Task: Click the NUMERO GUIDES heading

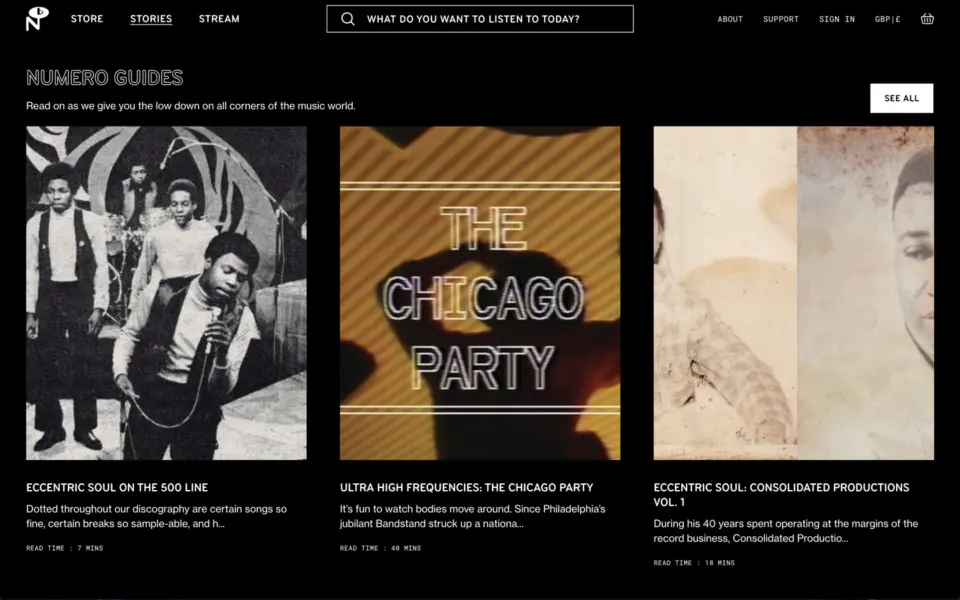Action: click(104, 77)
